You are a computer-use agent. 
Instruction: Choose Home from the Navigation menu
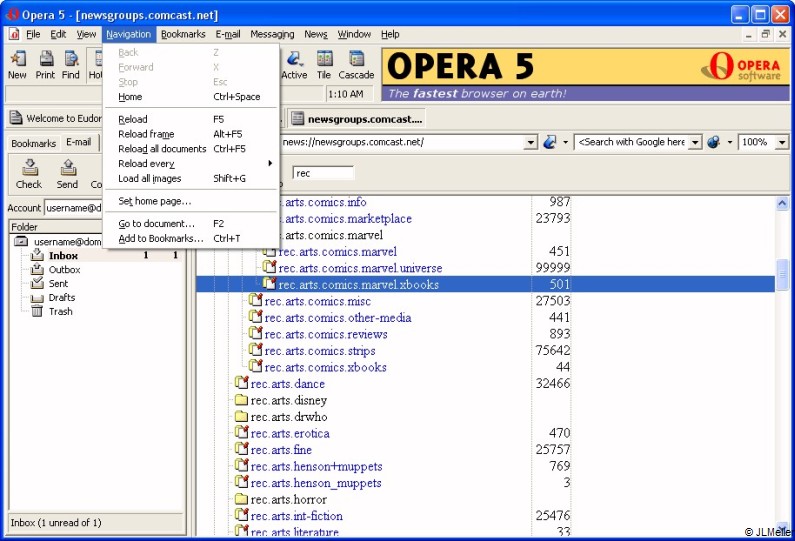[191, 96]
